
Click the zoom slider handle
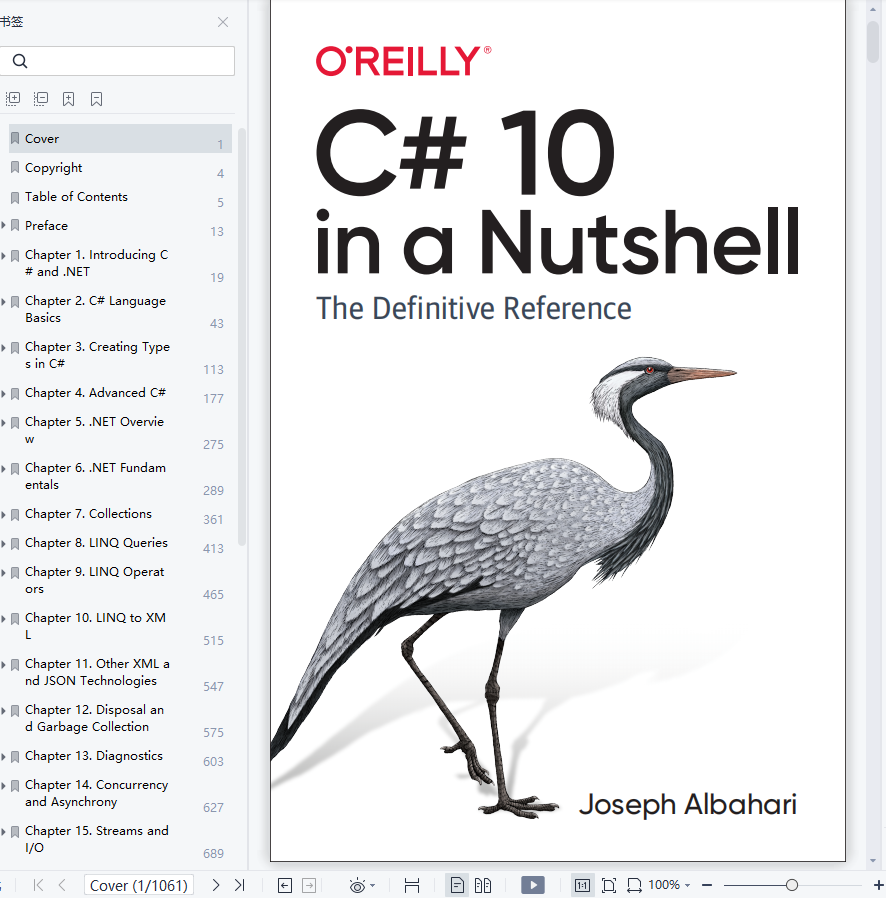pyautogui.click(x=792, y=885)
